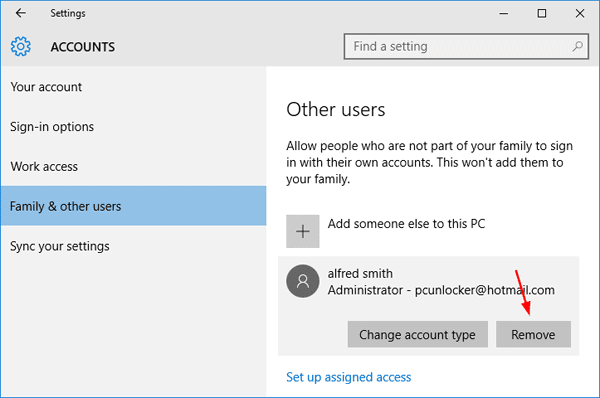Click the pcunlocker@hotmail.com administrator line
Viewport: 600px width, 398px height.
point(441,290)
